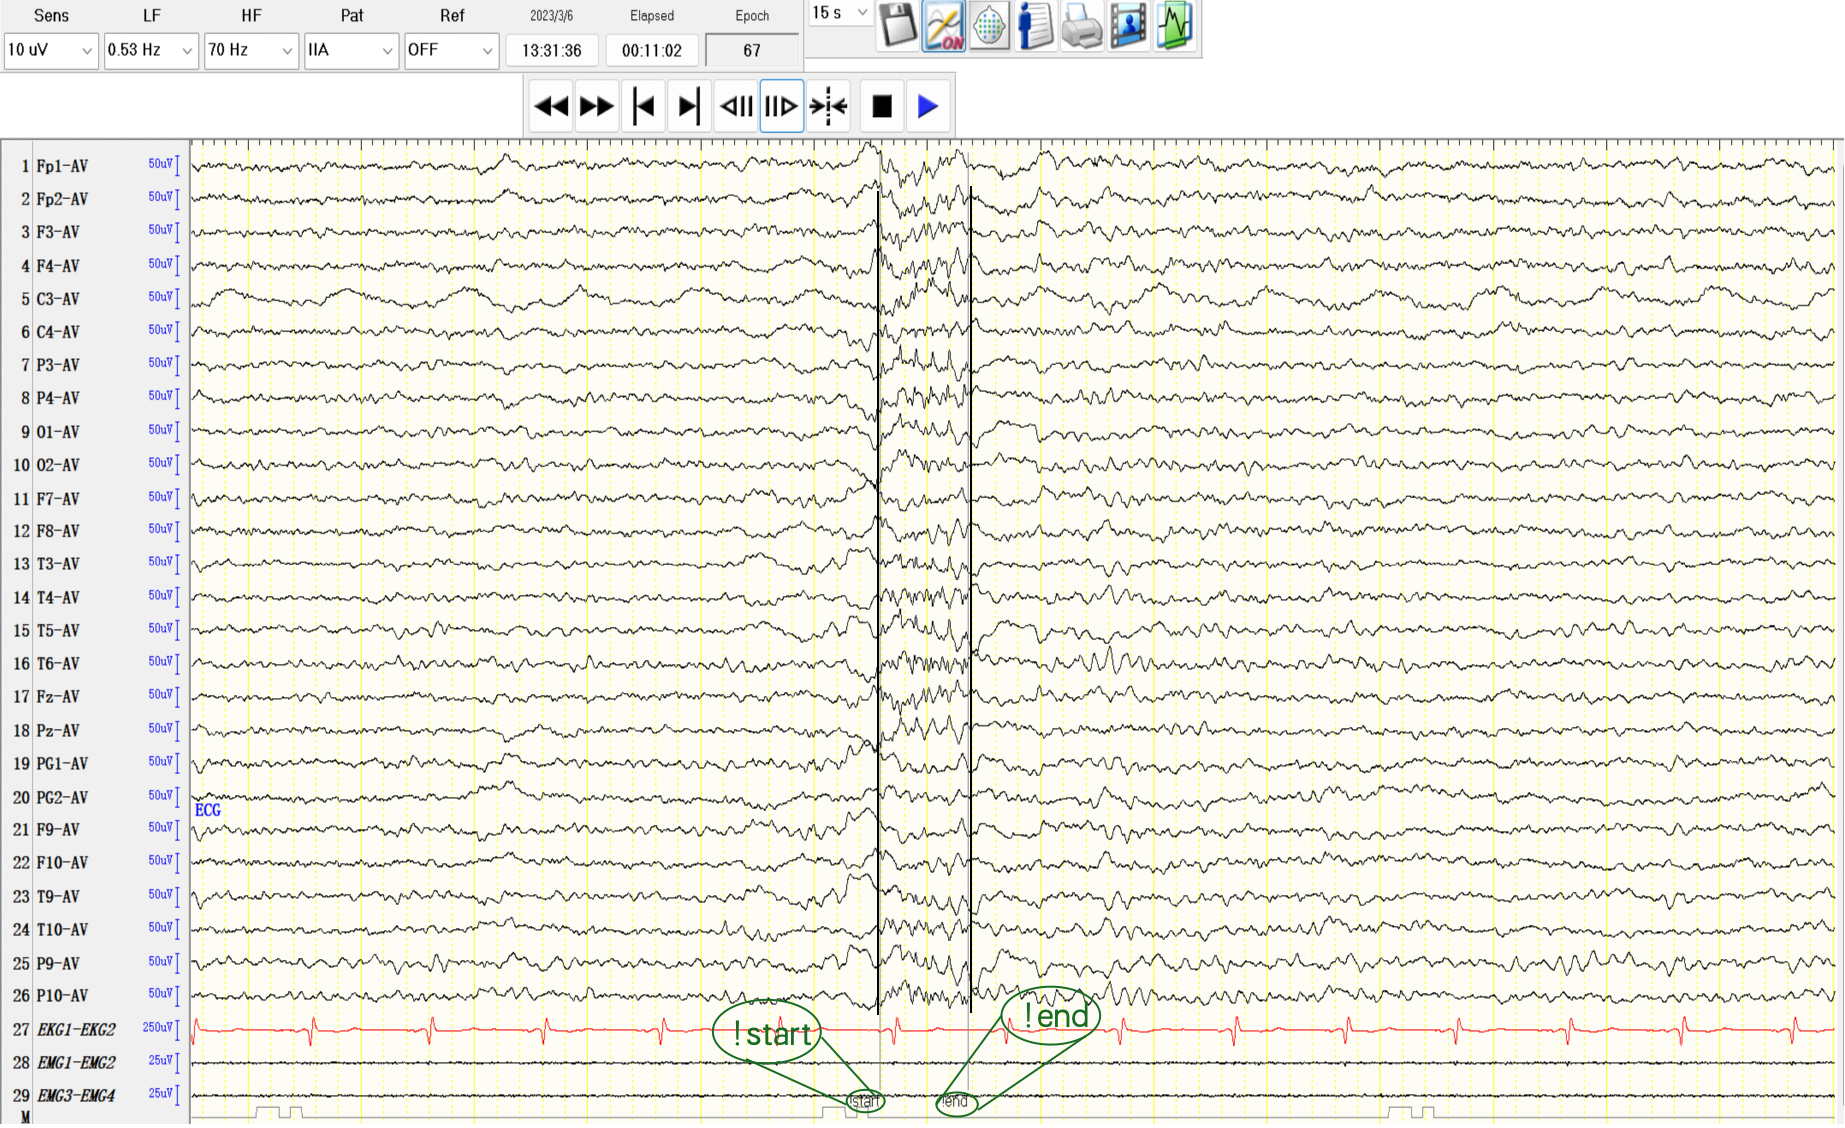
Task: Click the center cursor alignment control
Action: pyautogui.click(x=828, y=105)
